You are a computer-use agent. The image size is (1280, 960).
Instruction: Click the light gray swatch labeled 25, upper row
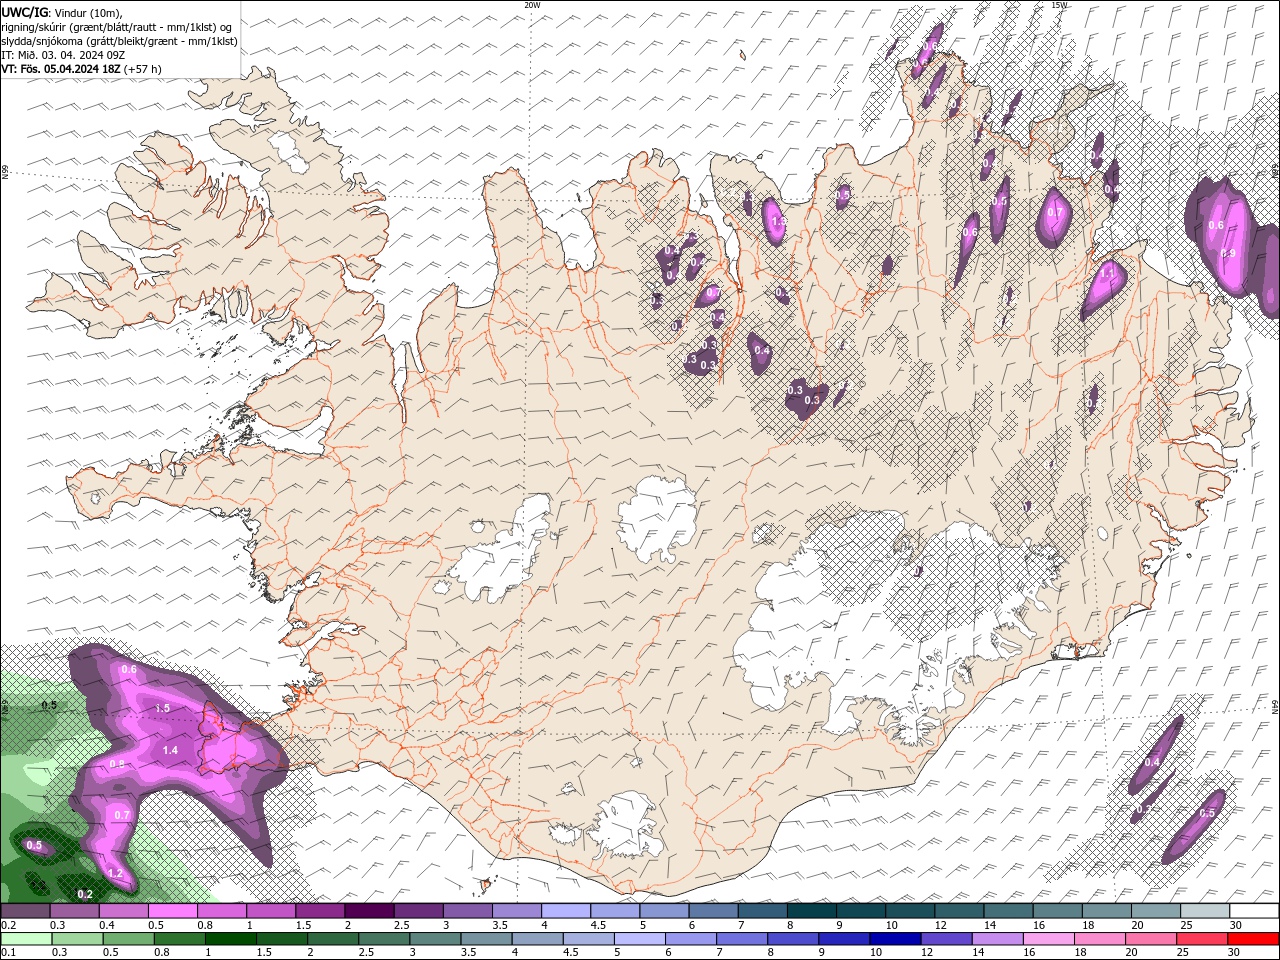click(1206, 911)
